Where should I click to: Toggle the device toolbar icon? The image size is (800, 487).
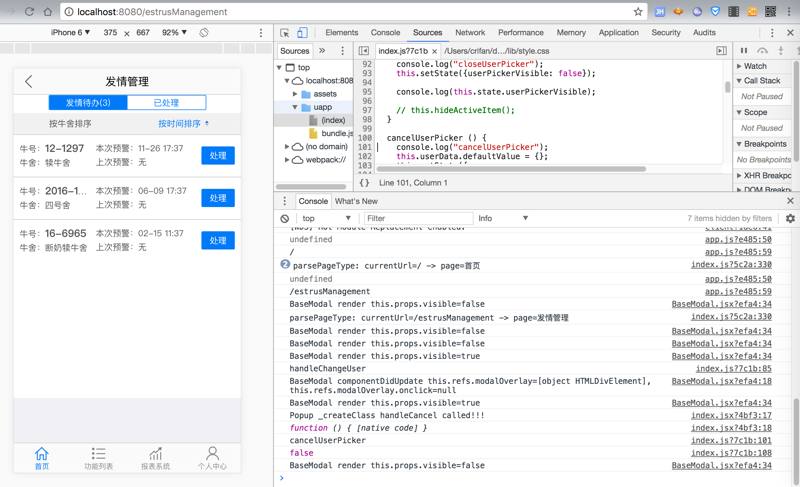[x=302, y=33]
